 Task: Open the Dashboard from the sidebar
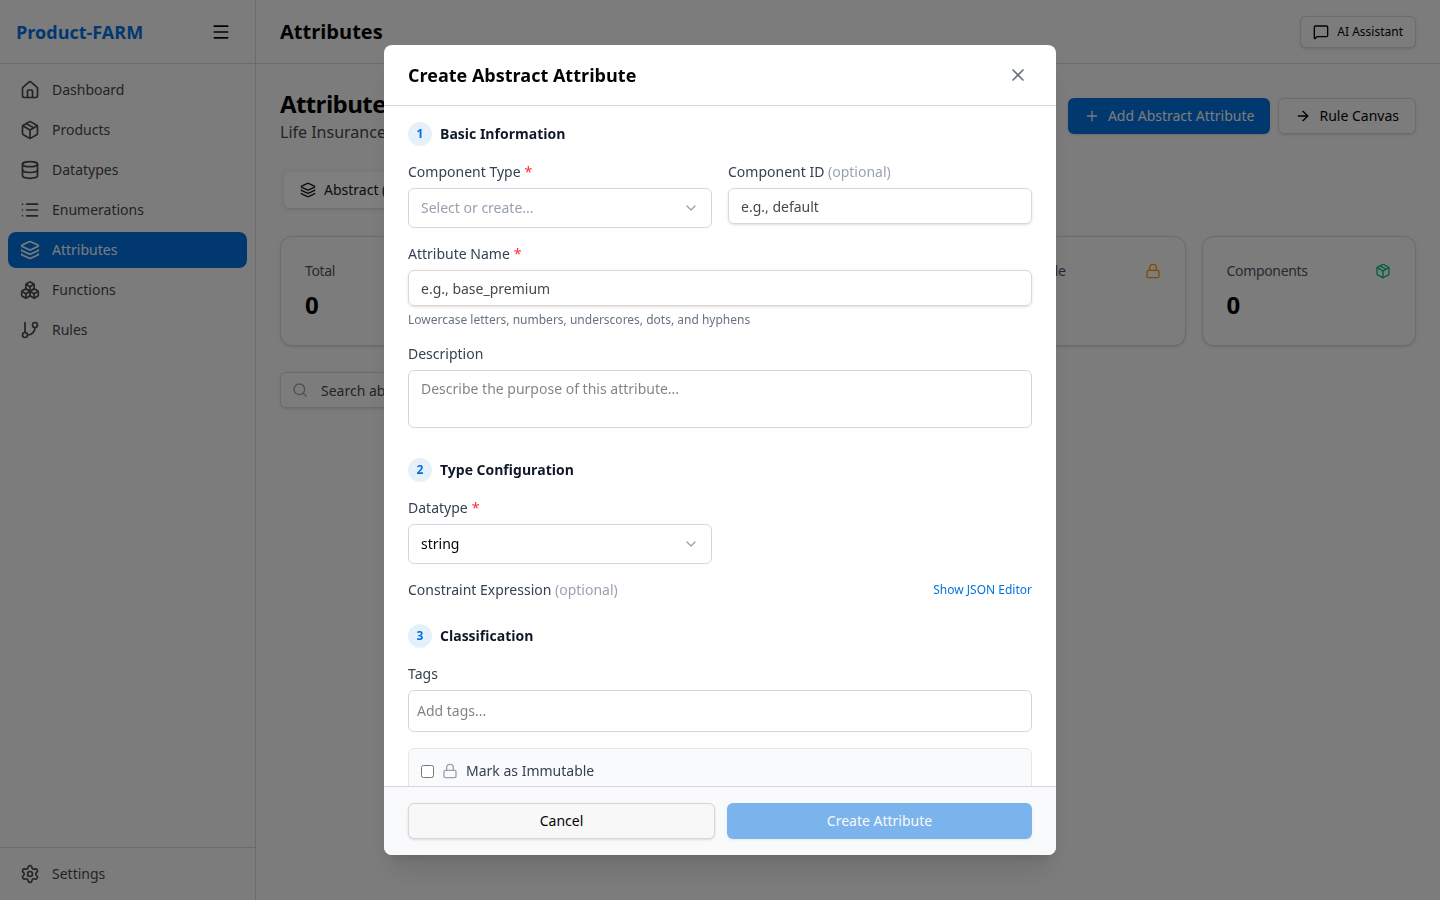[x=86, y=89]
